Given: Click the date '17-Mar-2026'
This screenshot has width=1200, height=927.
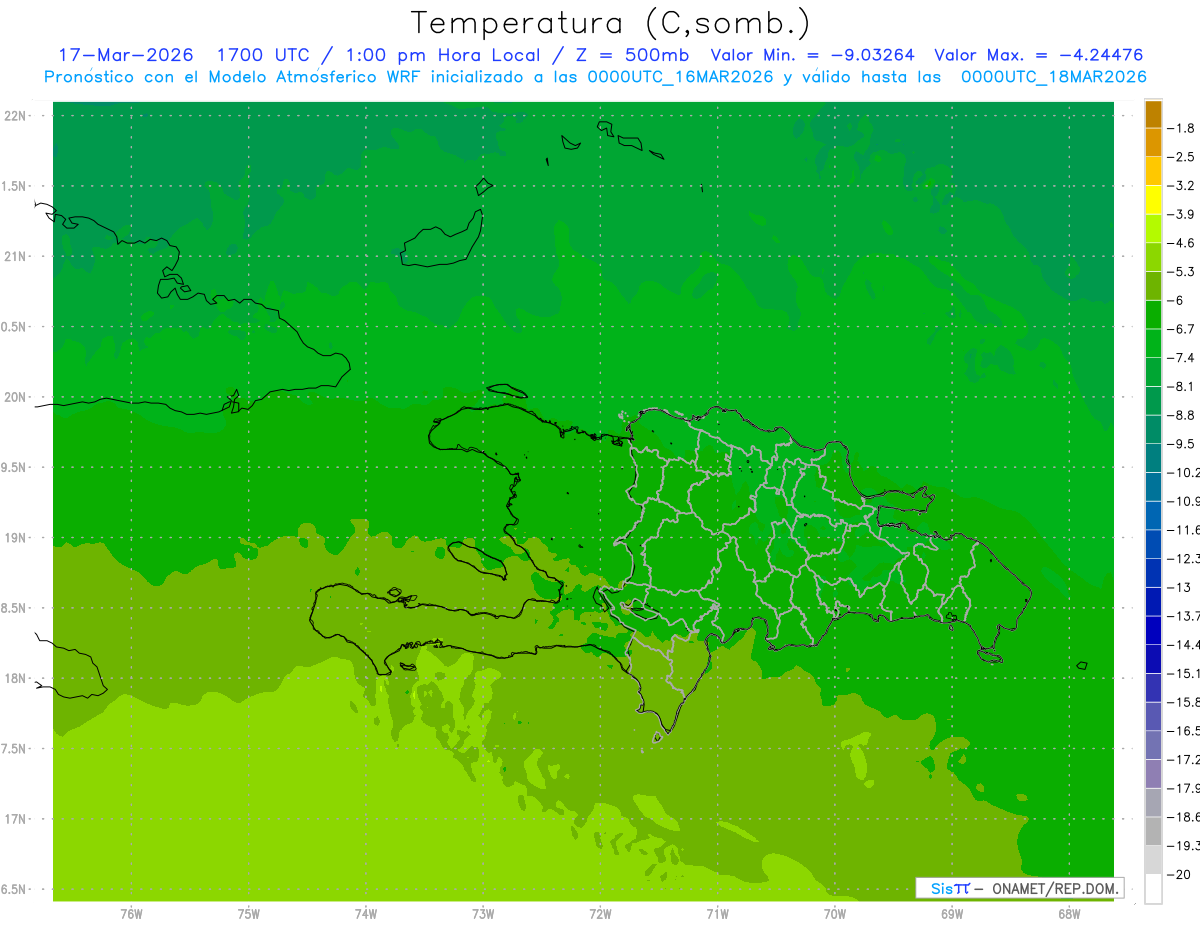Looking at the screenshot, I should click(x=126, y=55).
